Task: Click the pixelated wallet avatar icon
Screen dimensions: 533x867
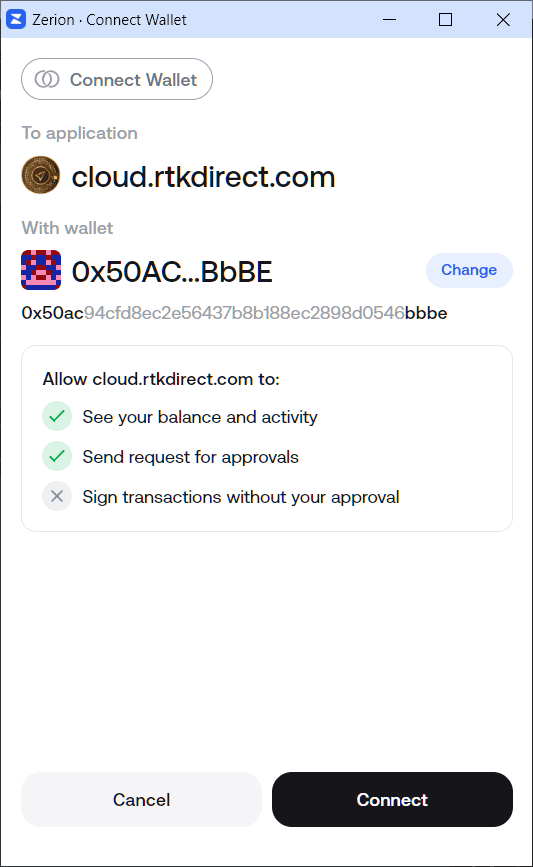Action: [x=41, y=270]
